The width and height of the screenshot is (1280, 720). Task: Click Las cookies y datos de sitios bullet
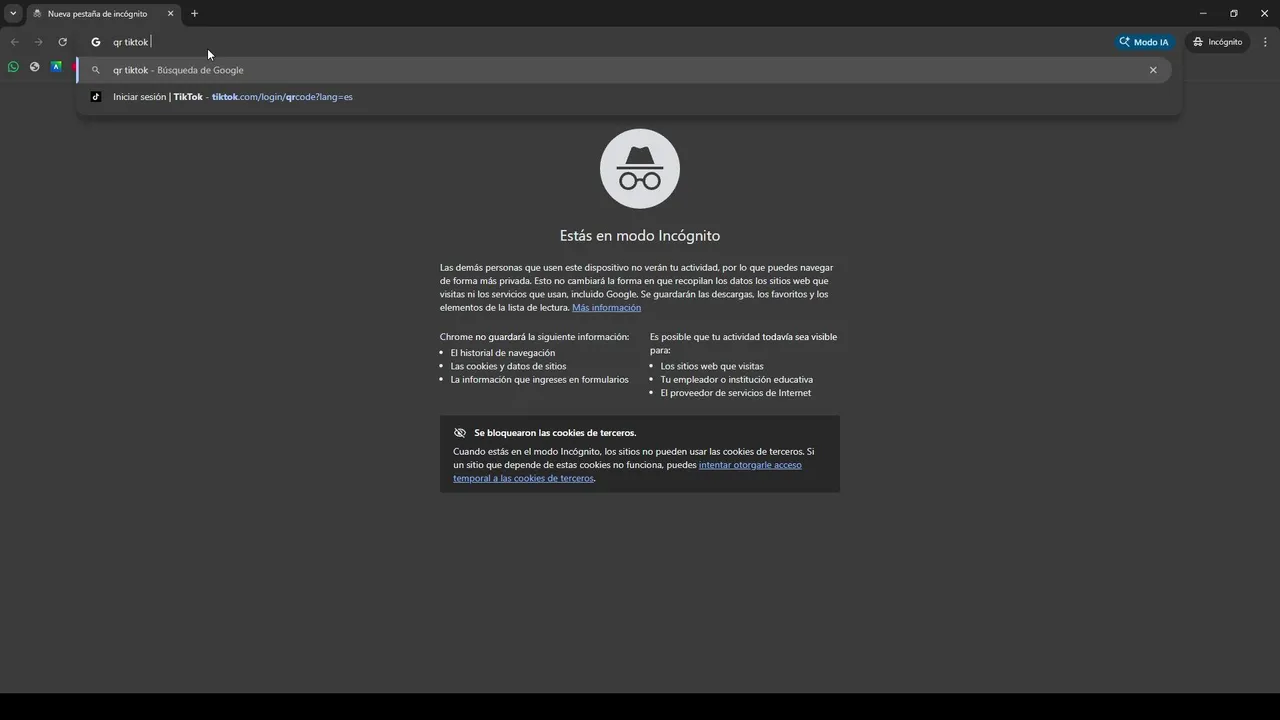point(508,366)
